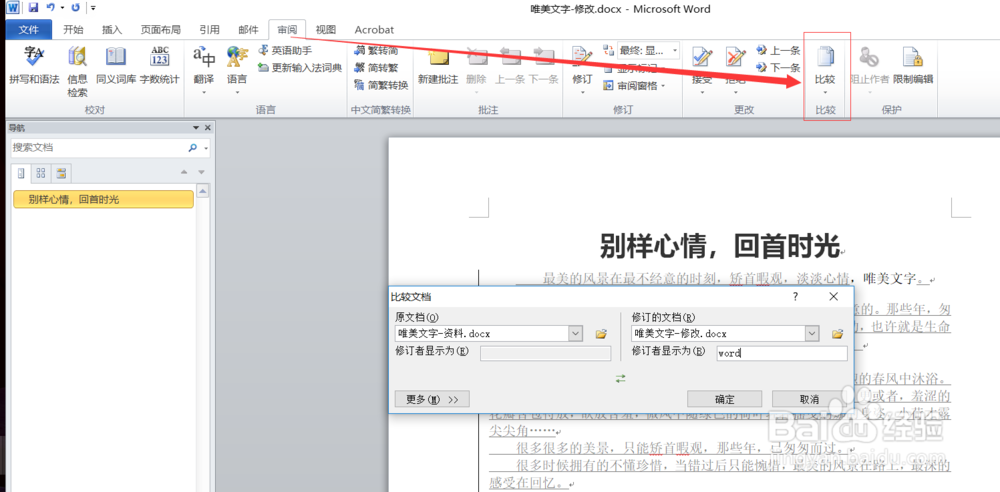Customize quick access toolbar dropdown arrow
This screenshot has width=1000, height=492.
tap(93, 8)
